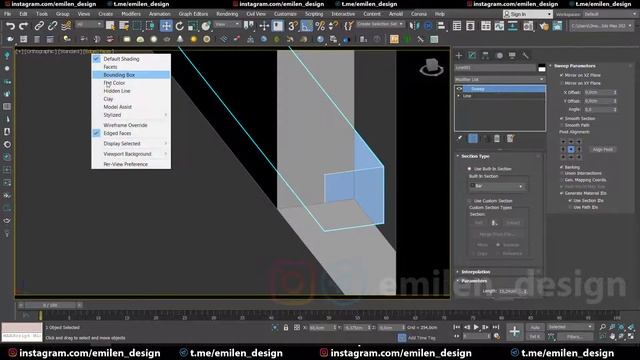This screenshot has width=640, height=360.
Task: Select Use Custom Section radio button
Action: click(469, 201)
